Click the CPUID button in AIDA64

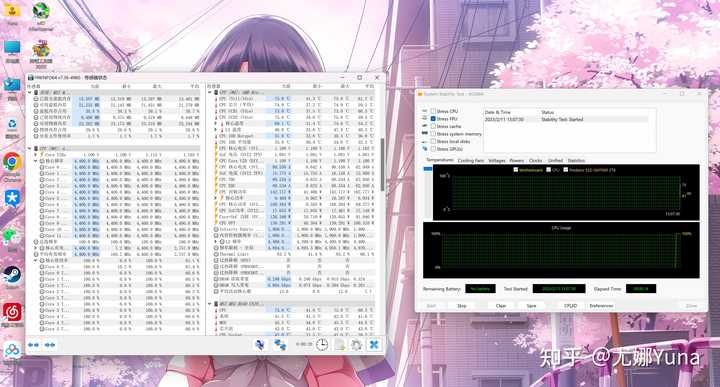coord(570,306)
